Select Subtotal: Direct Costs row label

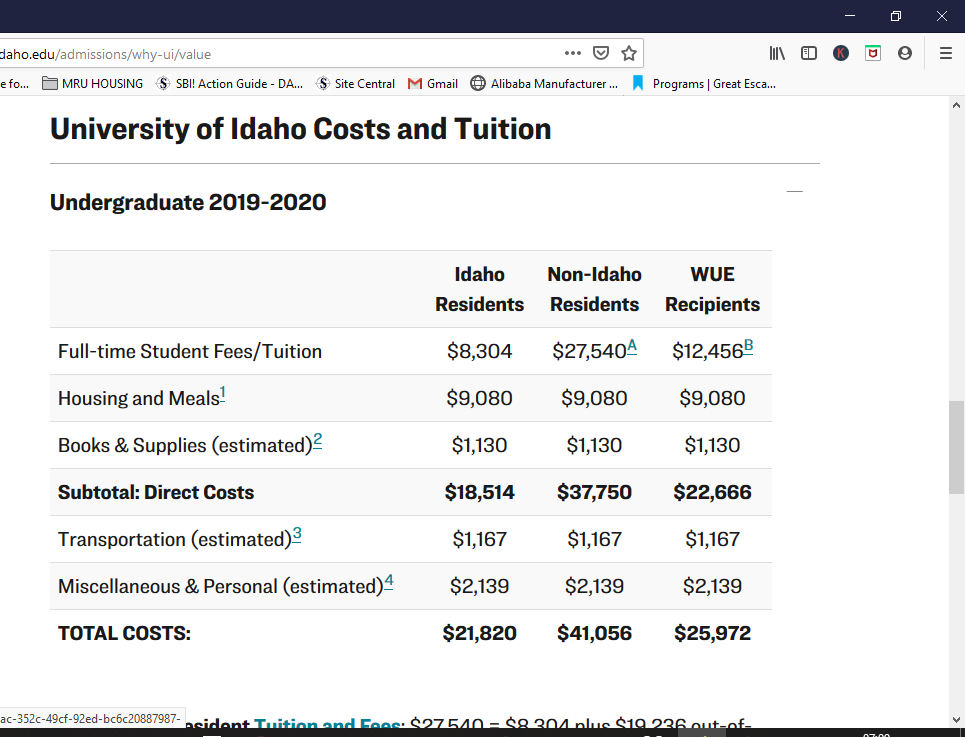point(156,492)
